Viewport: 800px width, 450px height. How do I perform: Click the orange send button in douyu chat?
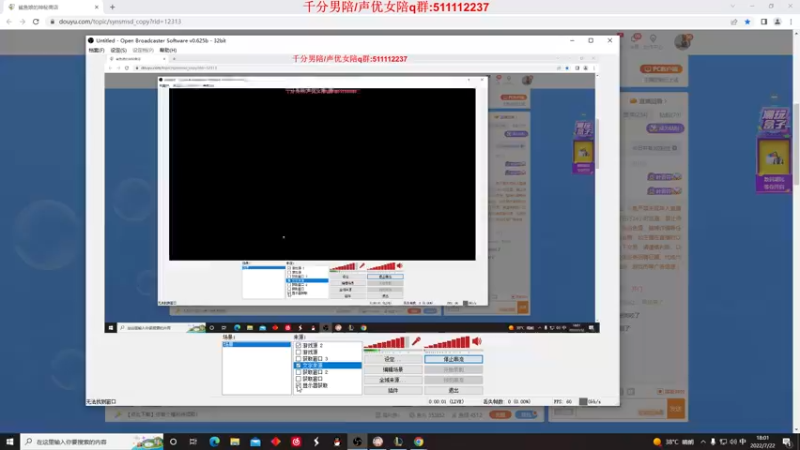(x=676, y=409)
